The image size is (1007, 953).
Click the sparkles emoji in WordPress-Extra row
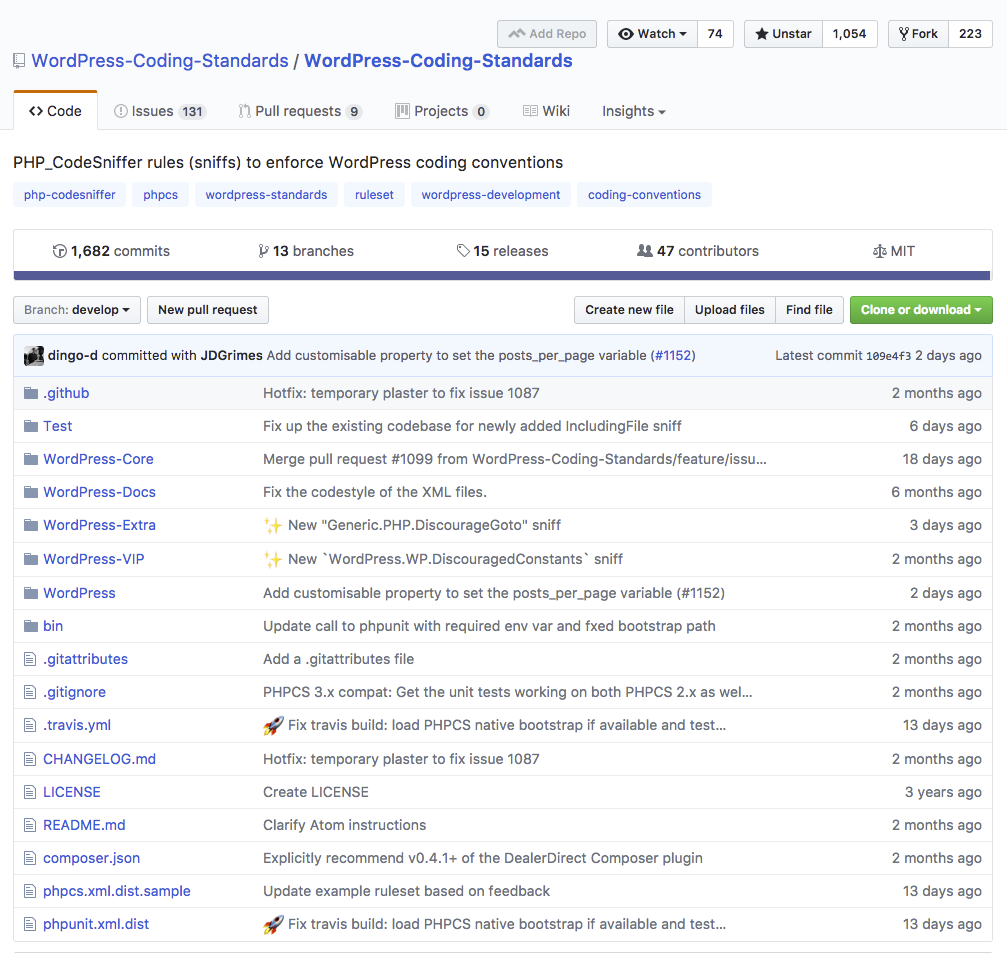click(273, 525)
